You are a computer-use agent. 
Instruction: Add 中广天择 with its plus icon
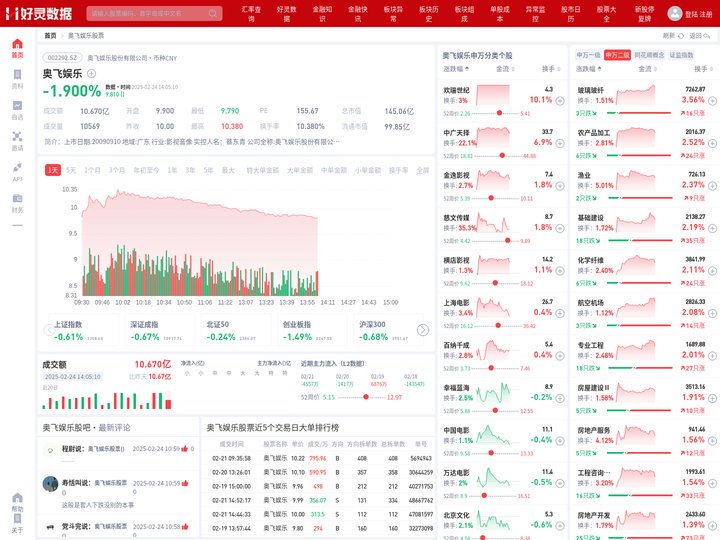tap(560, 143)
